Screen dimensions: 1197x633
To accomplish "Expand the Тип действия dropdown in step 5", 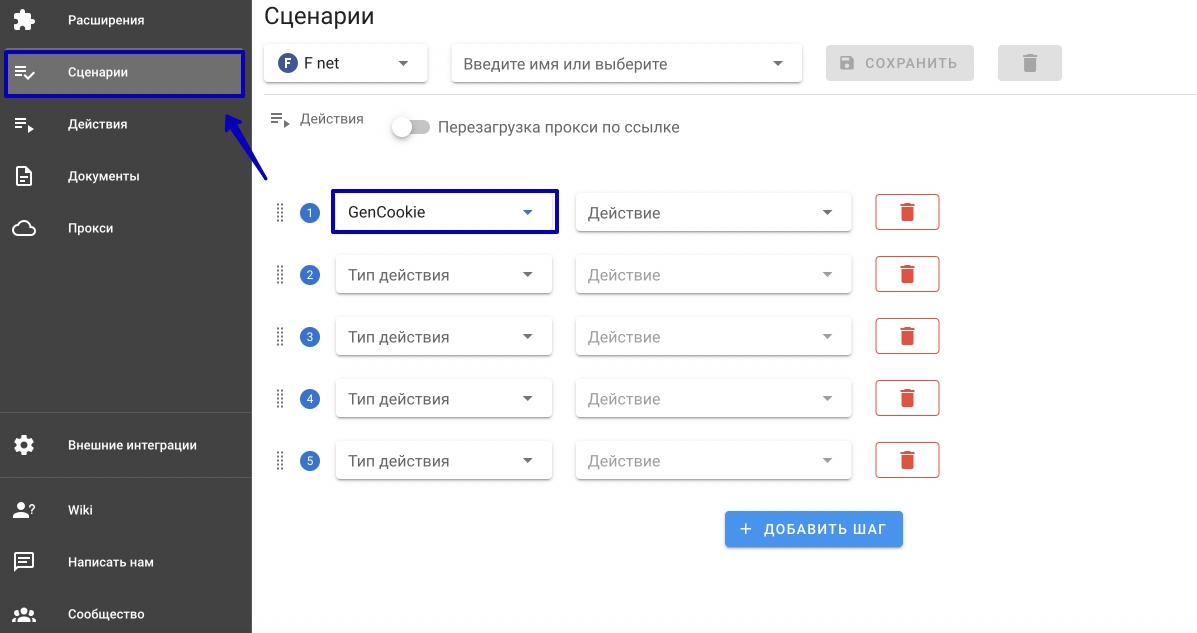I will point(444,460).
